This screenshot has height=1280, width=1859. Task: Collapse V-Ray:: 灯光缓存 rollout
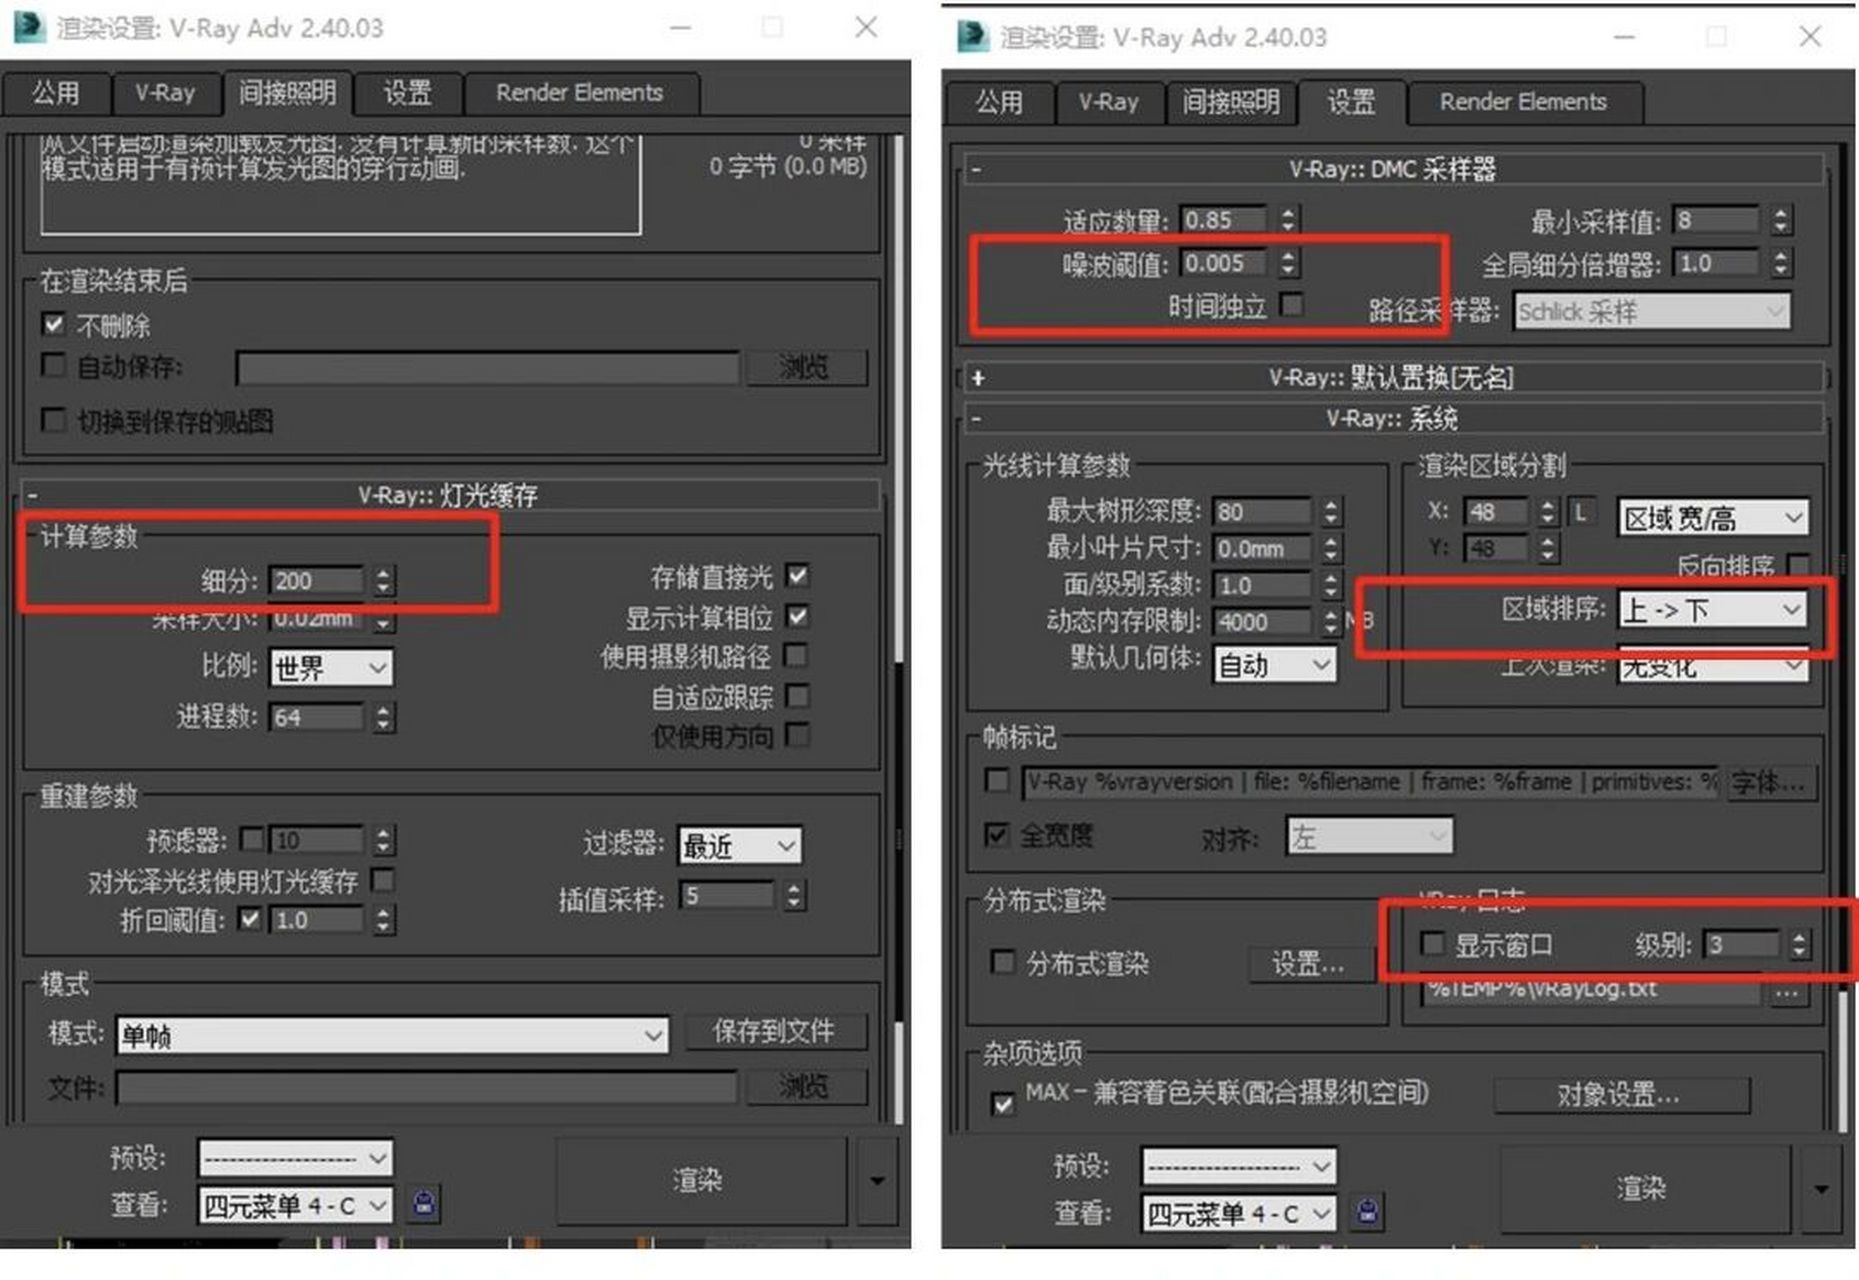point(448,494)
